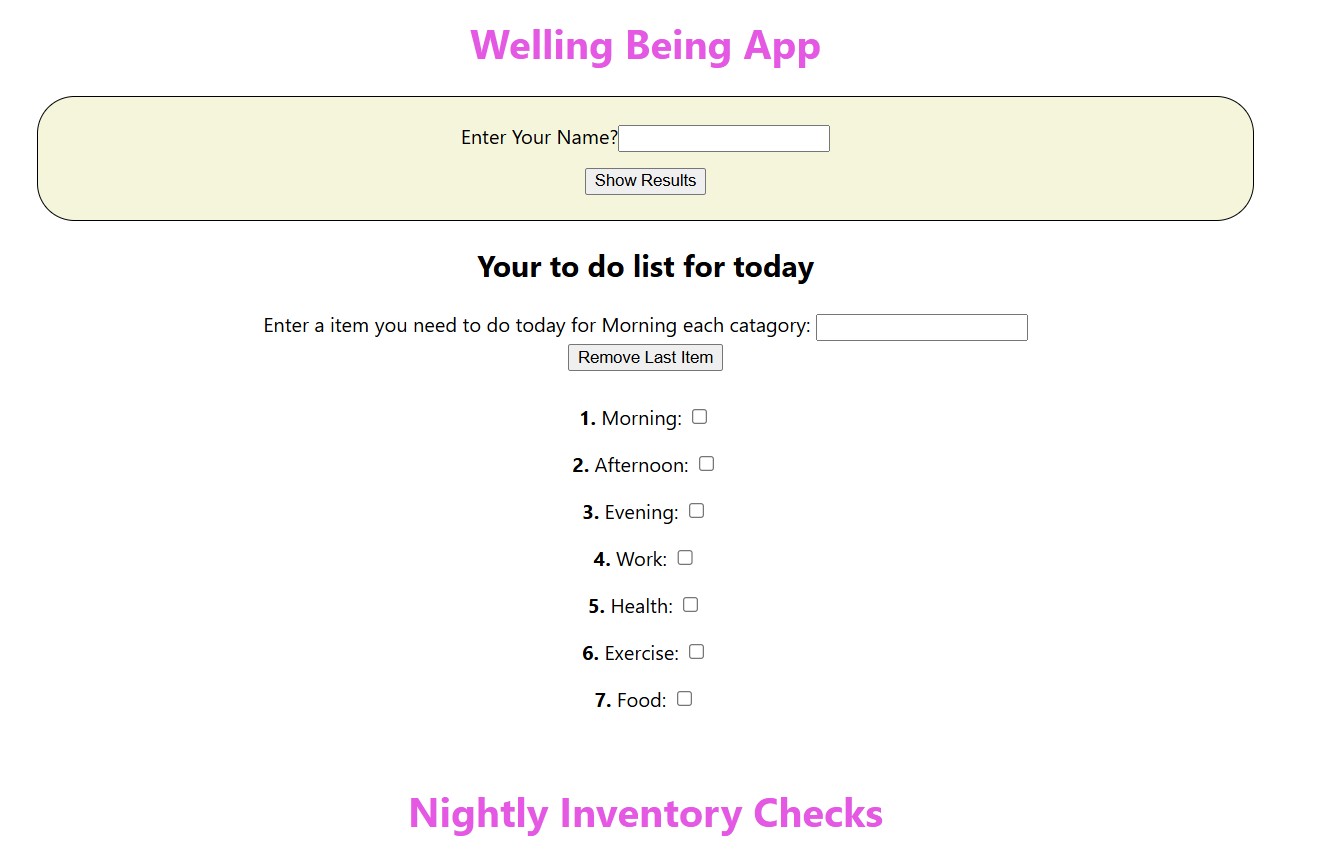The image size is (1326, 852).
Task: Click the Enter Your Name text field
Action: [723, 138]
